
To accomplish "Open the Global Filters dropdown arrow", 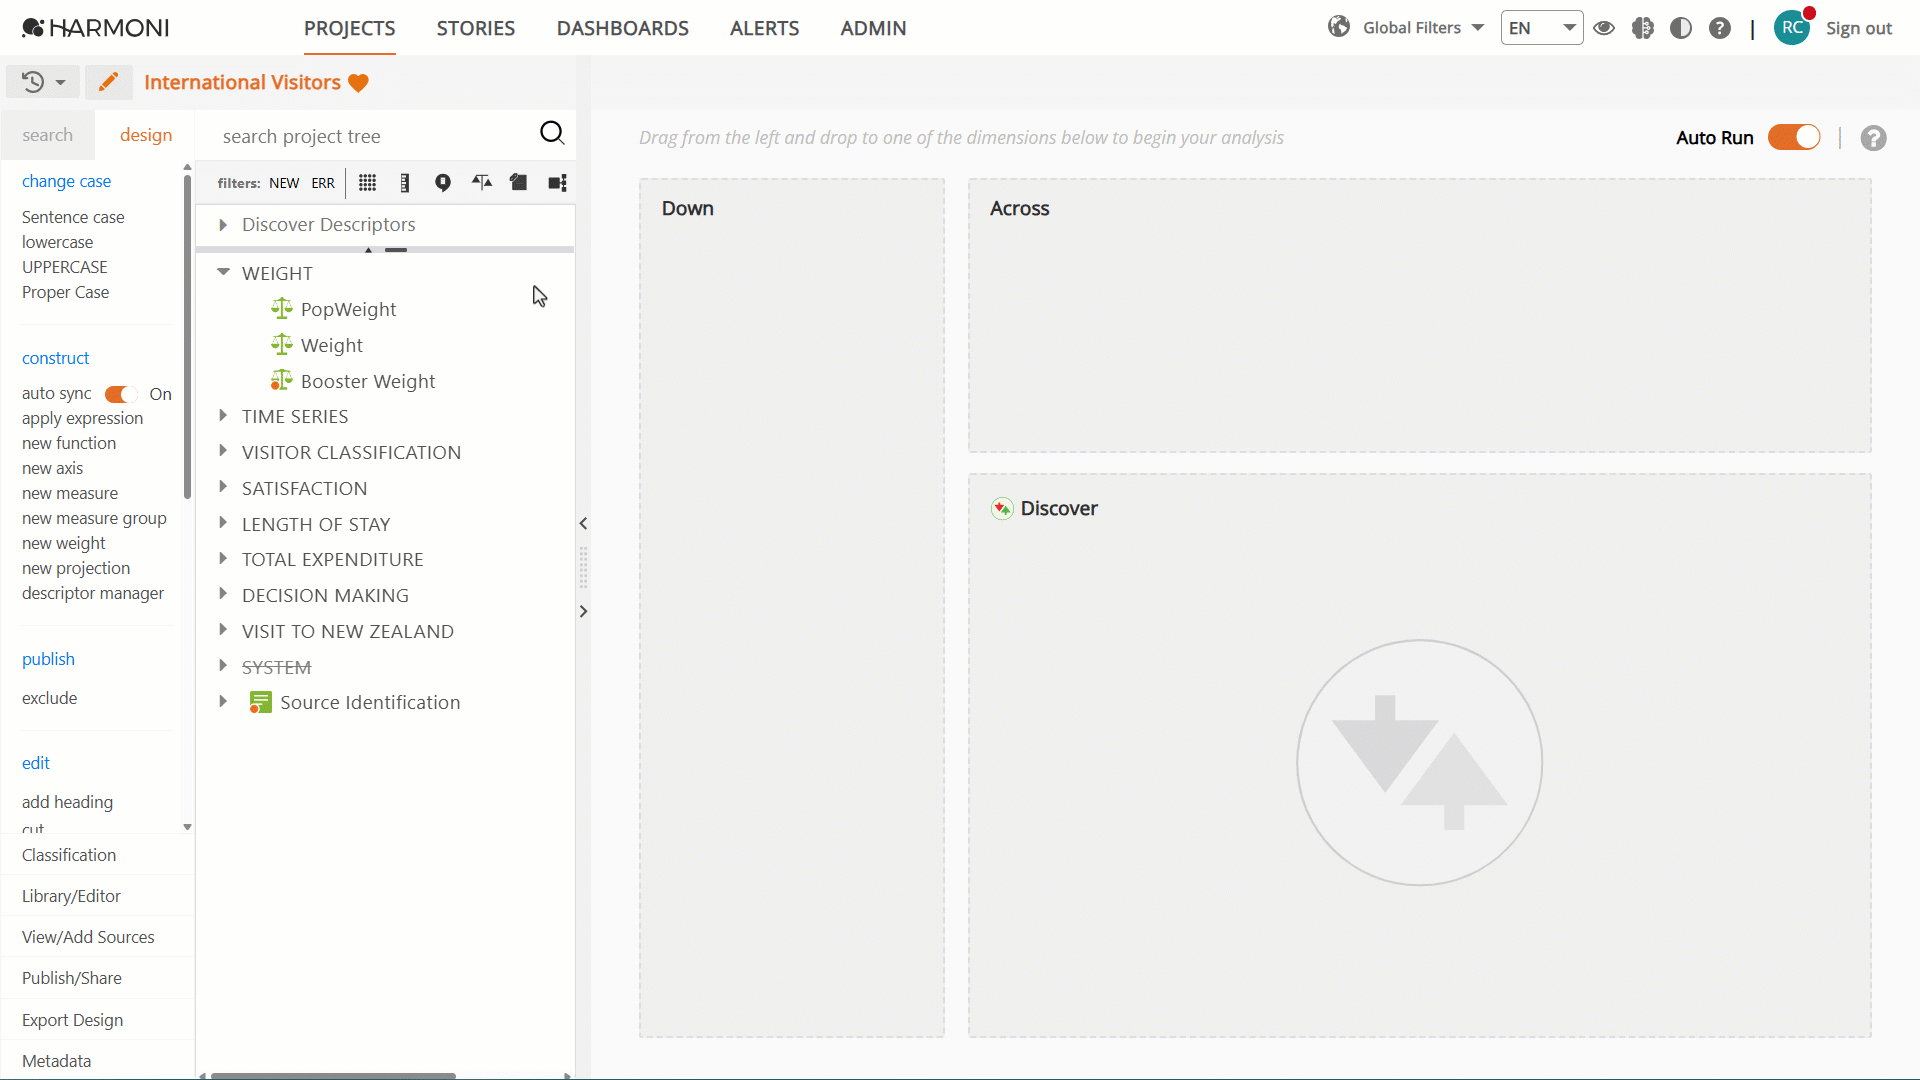I will coord(1478,27).
